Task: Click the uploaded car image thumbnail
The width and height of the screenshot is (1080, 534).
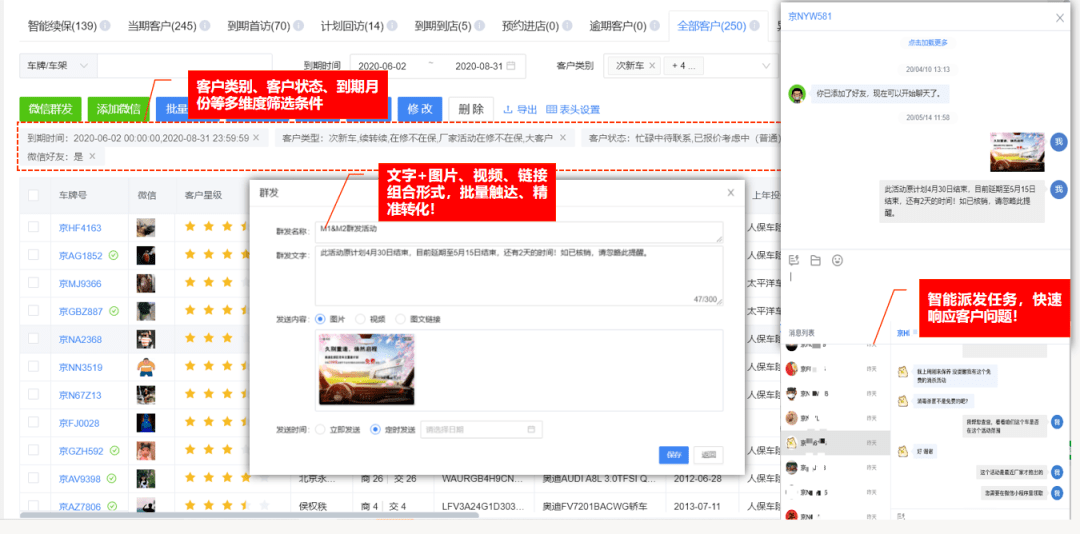Action: point(366,369)
